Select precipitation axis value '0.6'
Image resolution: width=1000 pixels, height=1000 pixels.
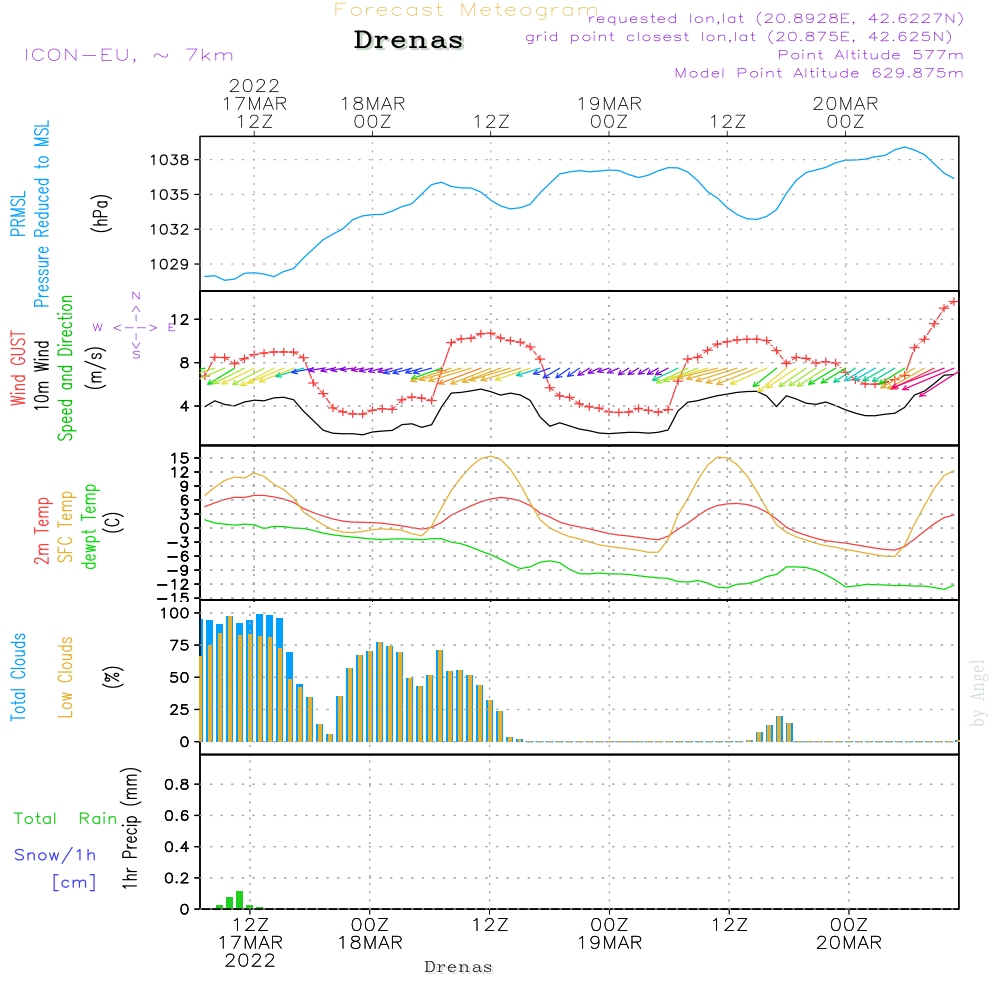(177, 816)
